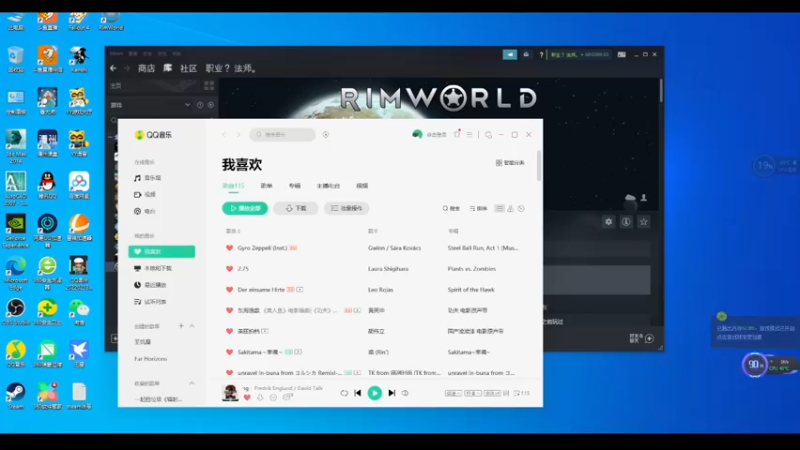Switch to the videos tab

coord(362,186)
